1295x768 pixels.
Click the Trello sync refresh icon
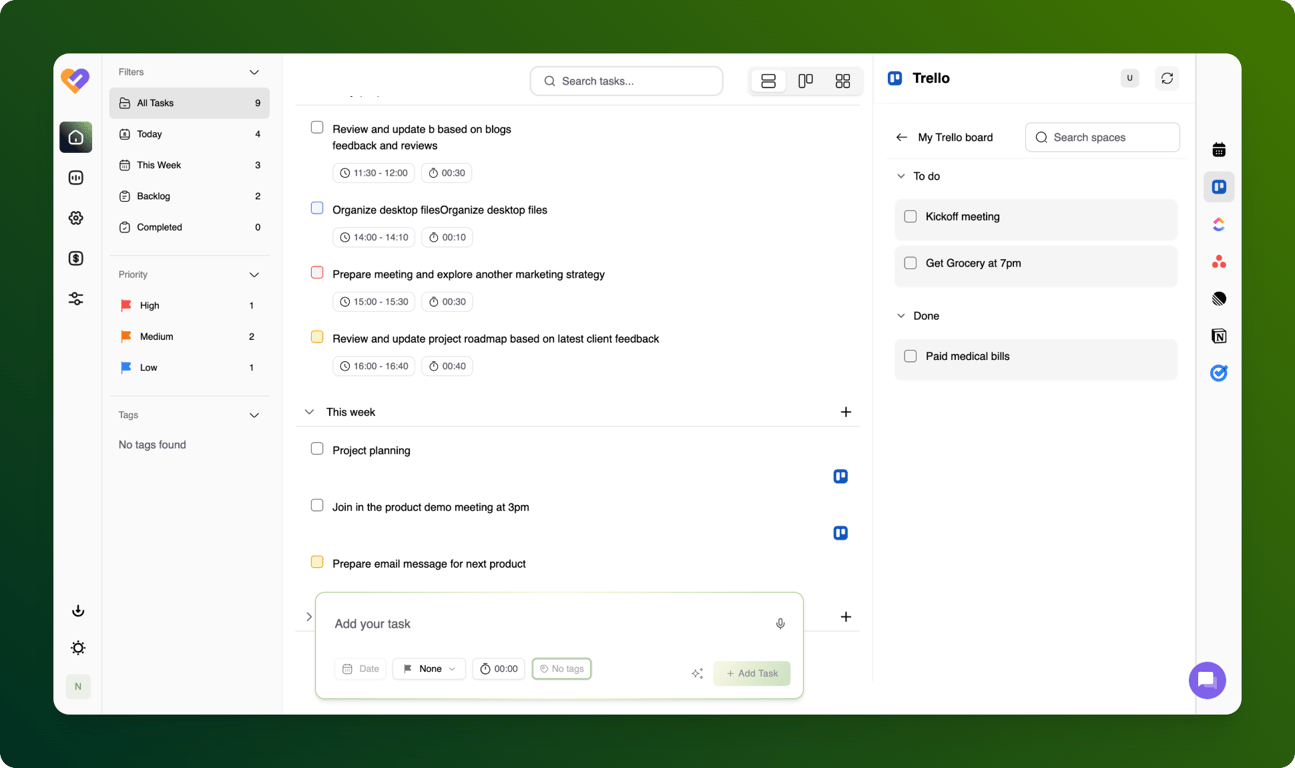click(1167, 78)
